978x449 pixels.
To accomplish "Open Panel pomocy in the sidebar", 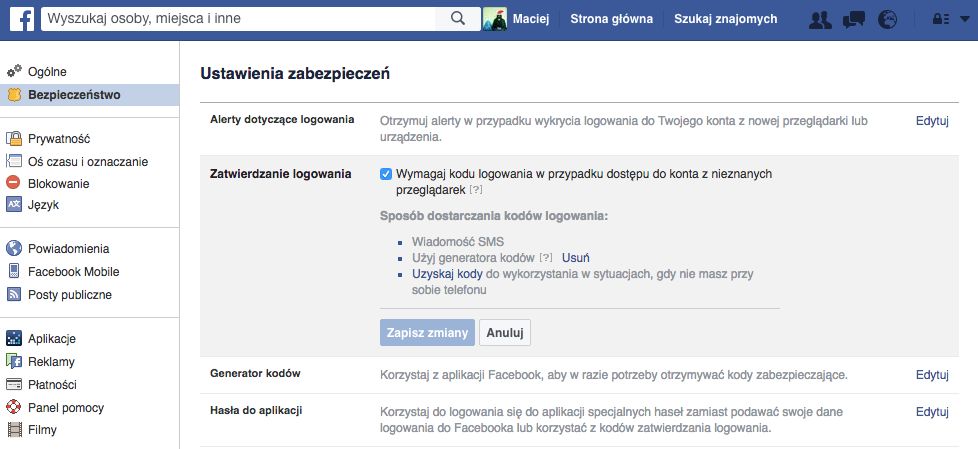I will [x=65, y=407].
